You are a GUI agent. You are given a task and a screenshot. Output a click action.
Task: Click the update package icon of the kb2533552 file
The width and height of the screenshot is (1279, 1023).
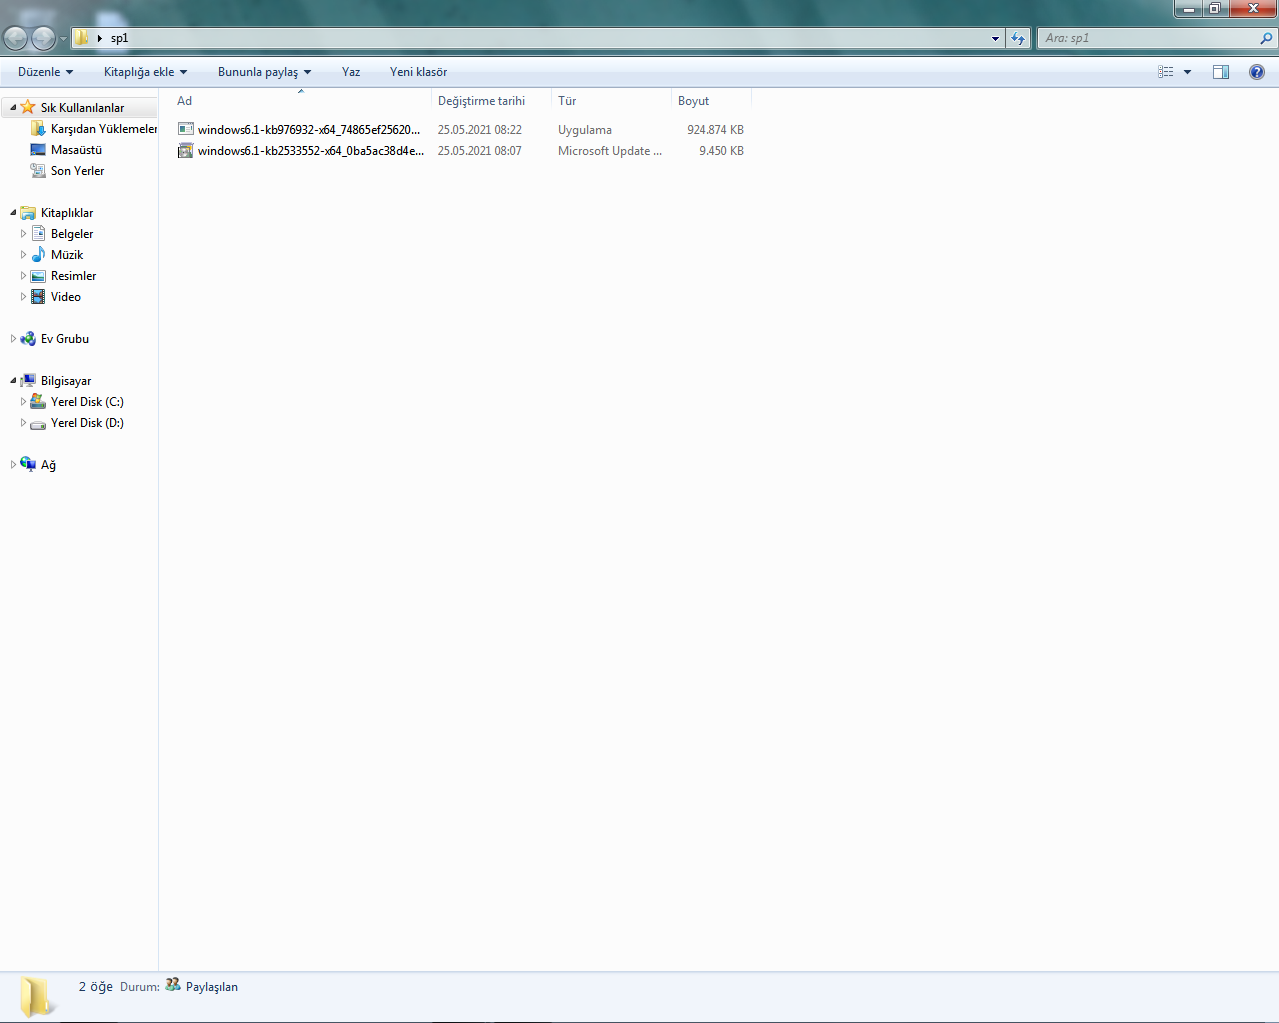pos(185,150)
